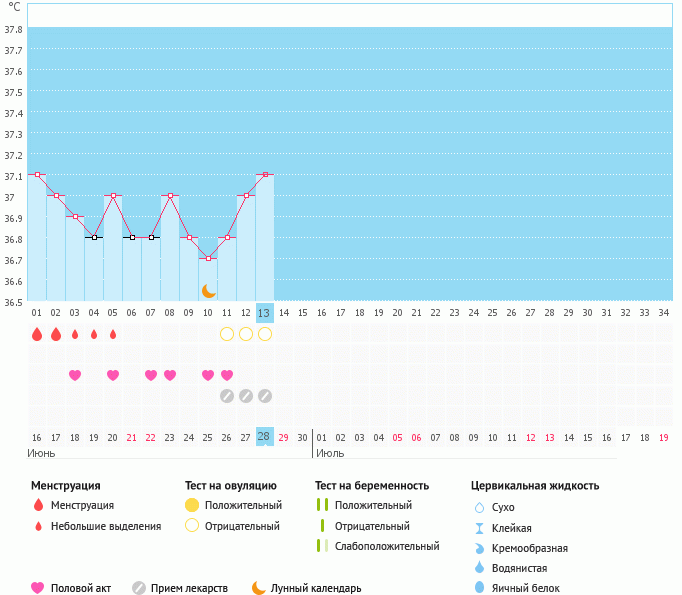Click the black 36.8 point on day 04

(x=94, y=237)
